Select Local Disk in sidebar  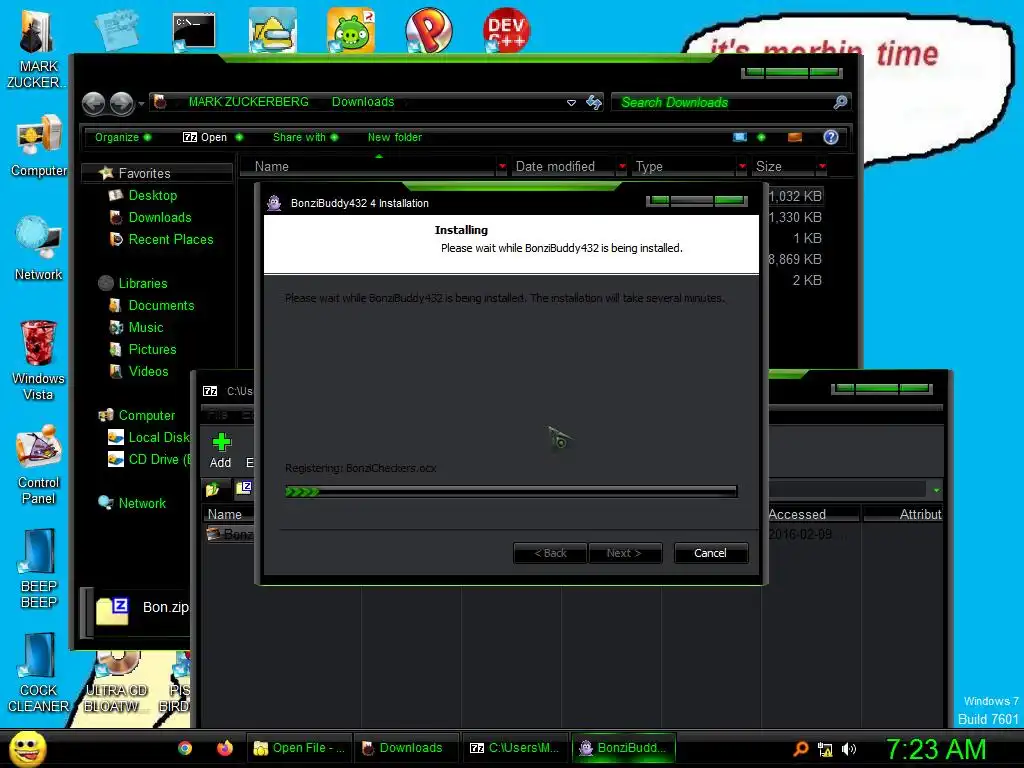(x=149, y=438)
